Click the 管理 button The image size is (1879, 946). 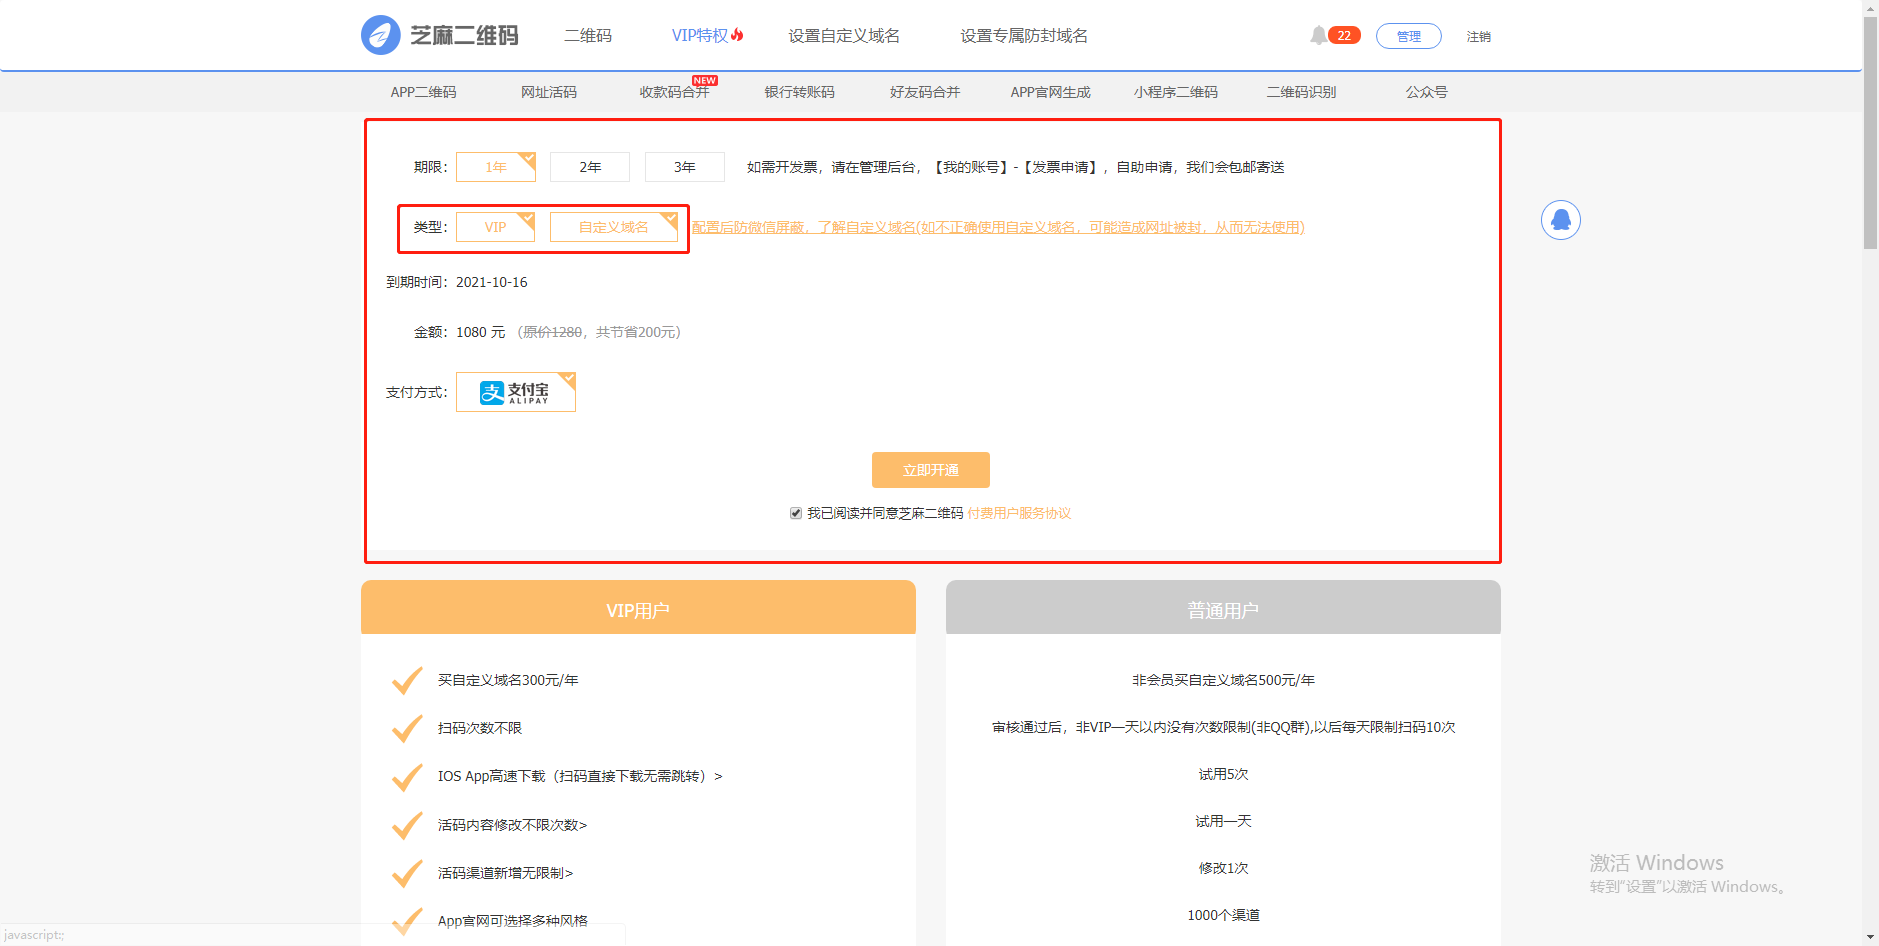tap(1409, 36)
